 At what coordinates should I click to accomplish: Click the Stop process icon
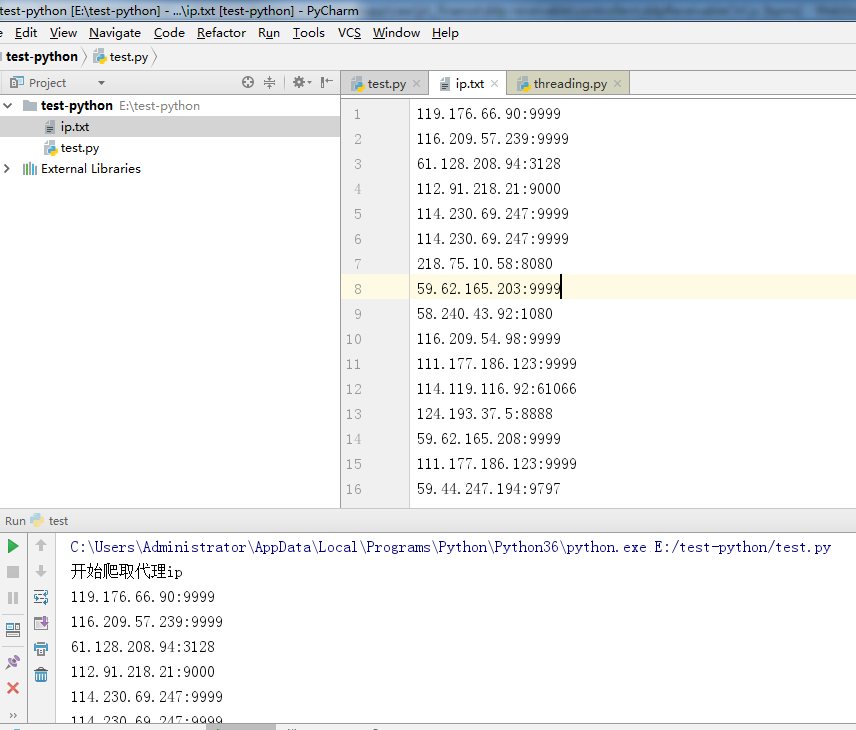click(13, 572)
